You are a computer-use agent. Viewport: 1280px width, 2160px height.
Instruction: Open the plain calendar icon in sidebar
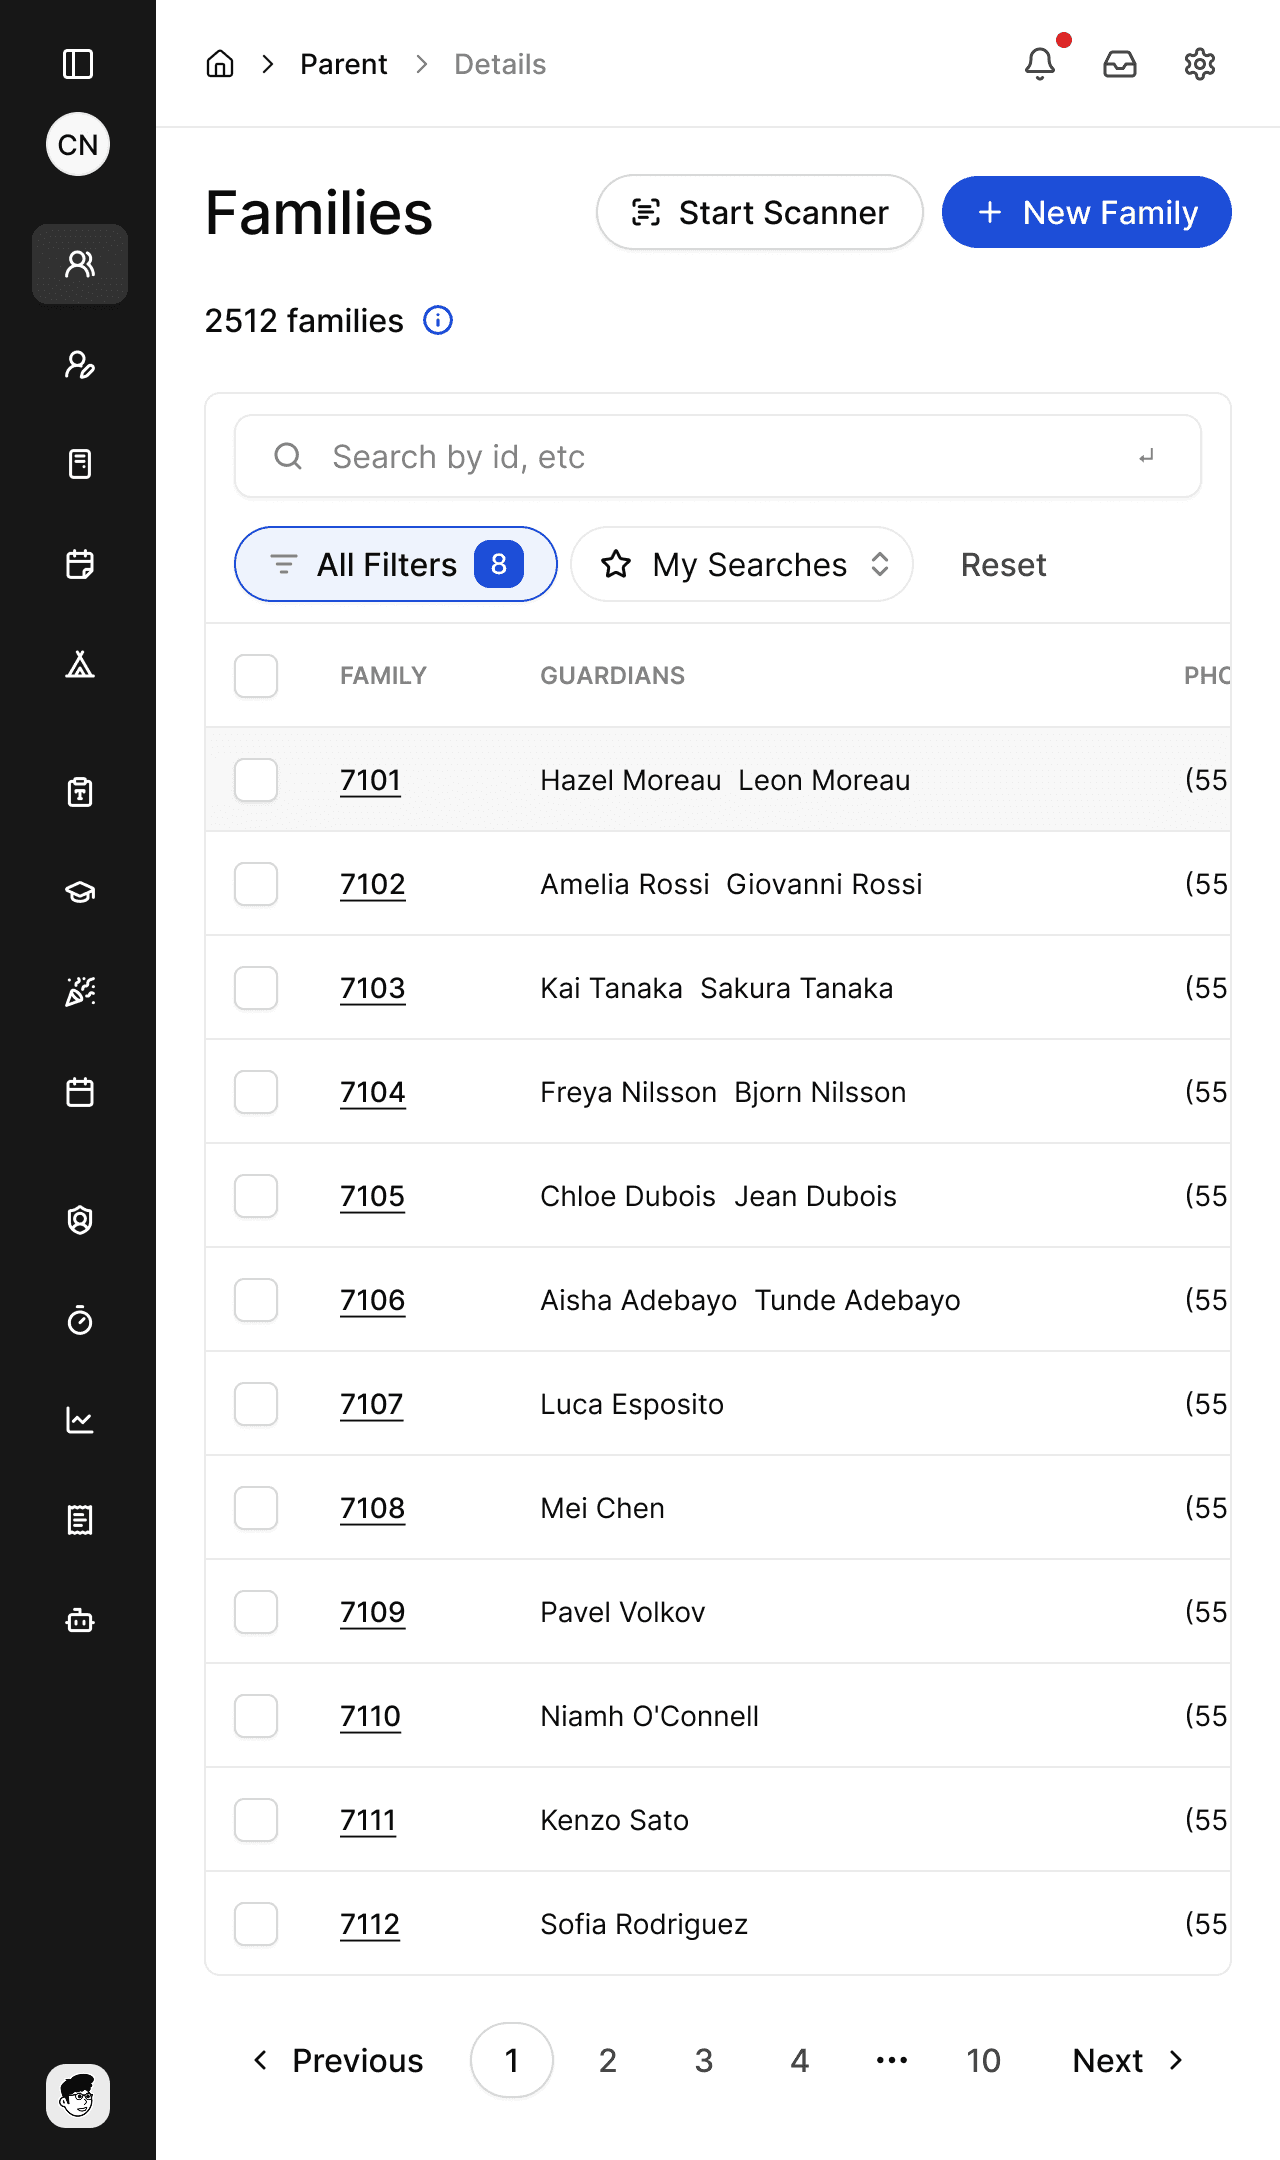[80, 1092]
